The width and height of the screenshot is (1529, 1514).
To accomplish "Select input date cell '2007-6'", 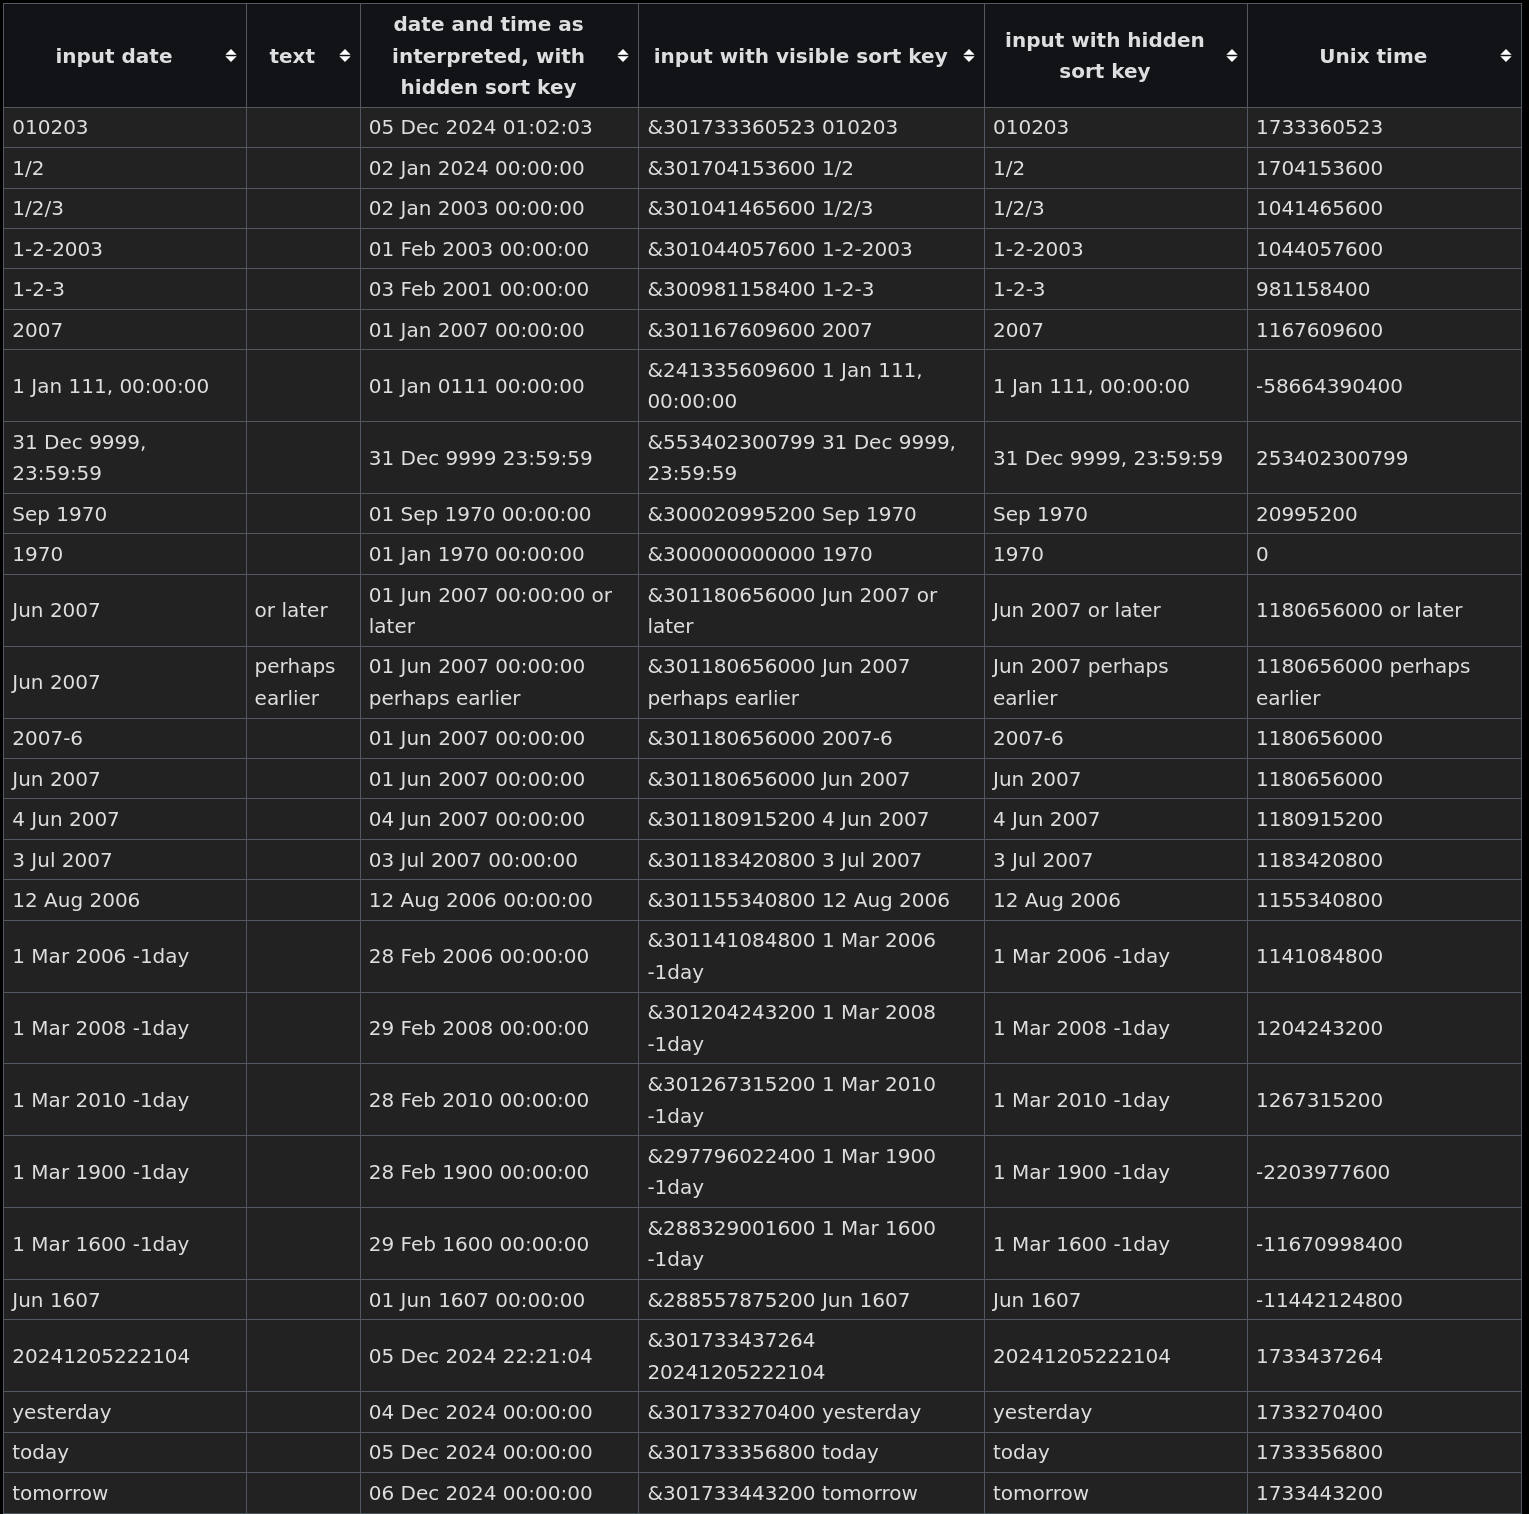I will tap(125, 738).
